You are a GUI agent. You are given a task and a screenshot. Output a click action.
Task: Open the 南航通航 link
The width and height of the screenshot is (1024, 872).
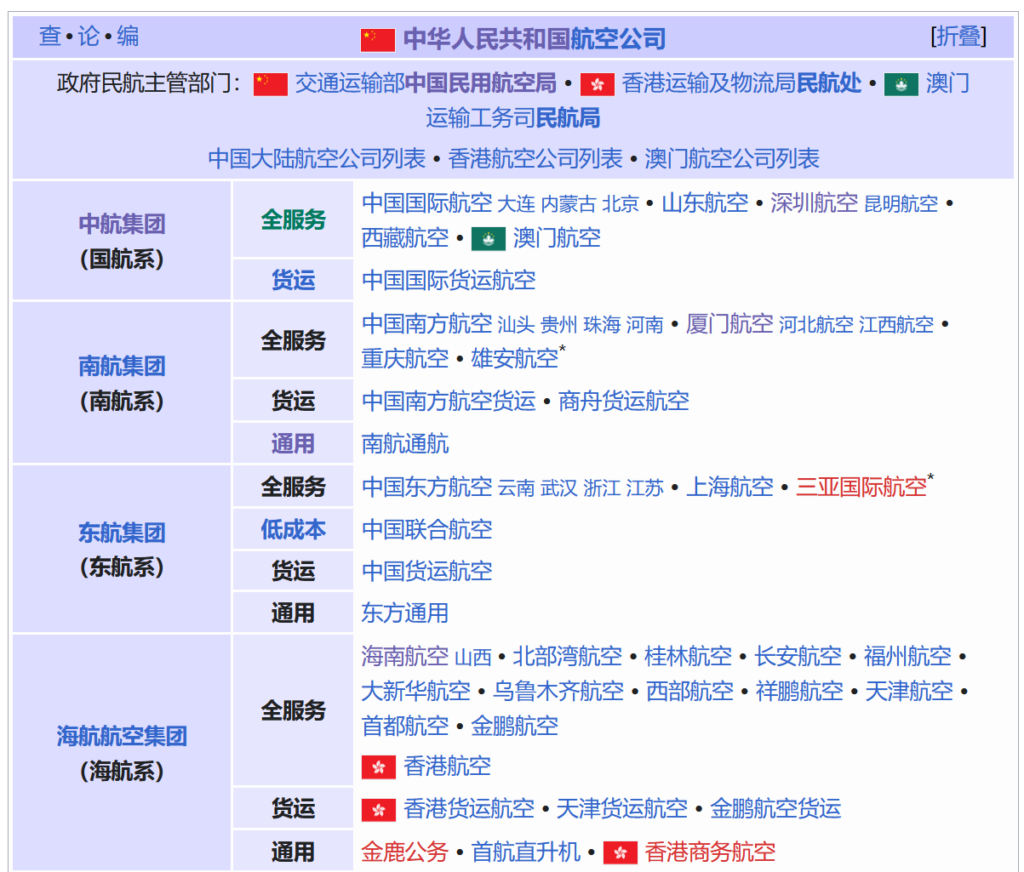(x=406, y=444)
